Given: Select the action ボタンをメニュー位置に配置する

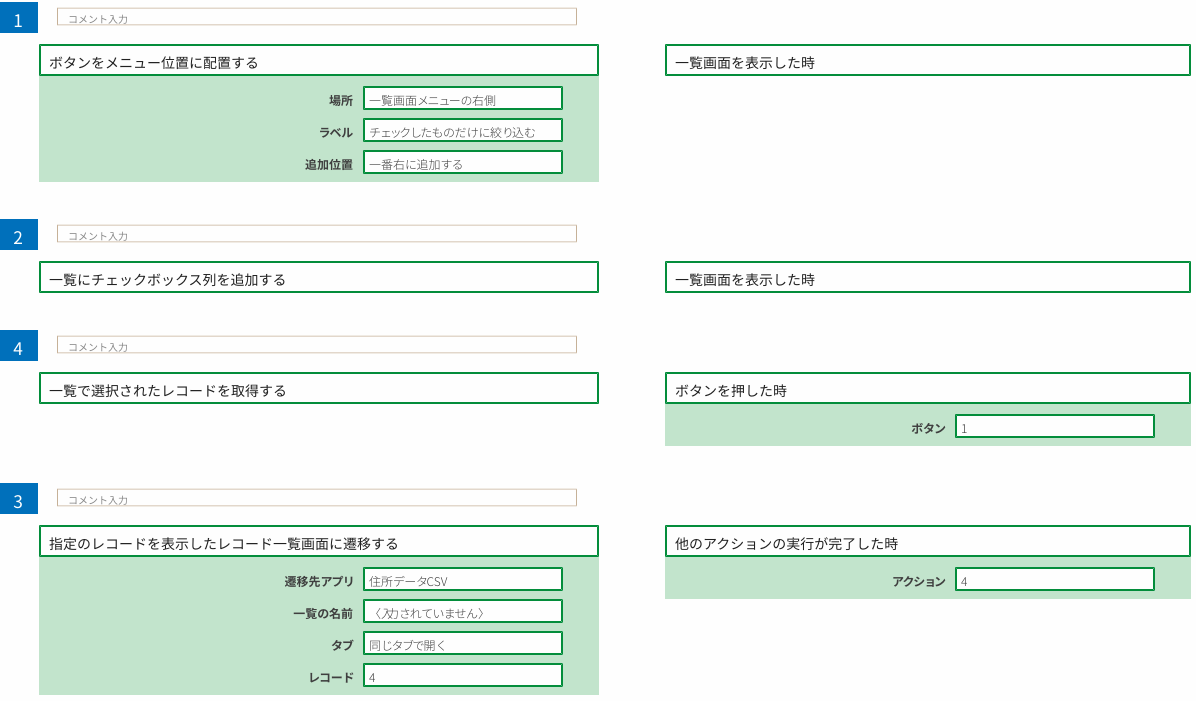Looking at the screenshot, I should tap(319, 60).
